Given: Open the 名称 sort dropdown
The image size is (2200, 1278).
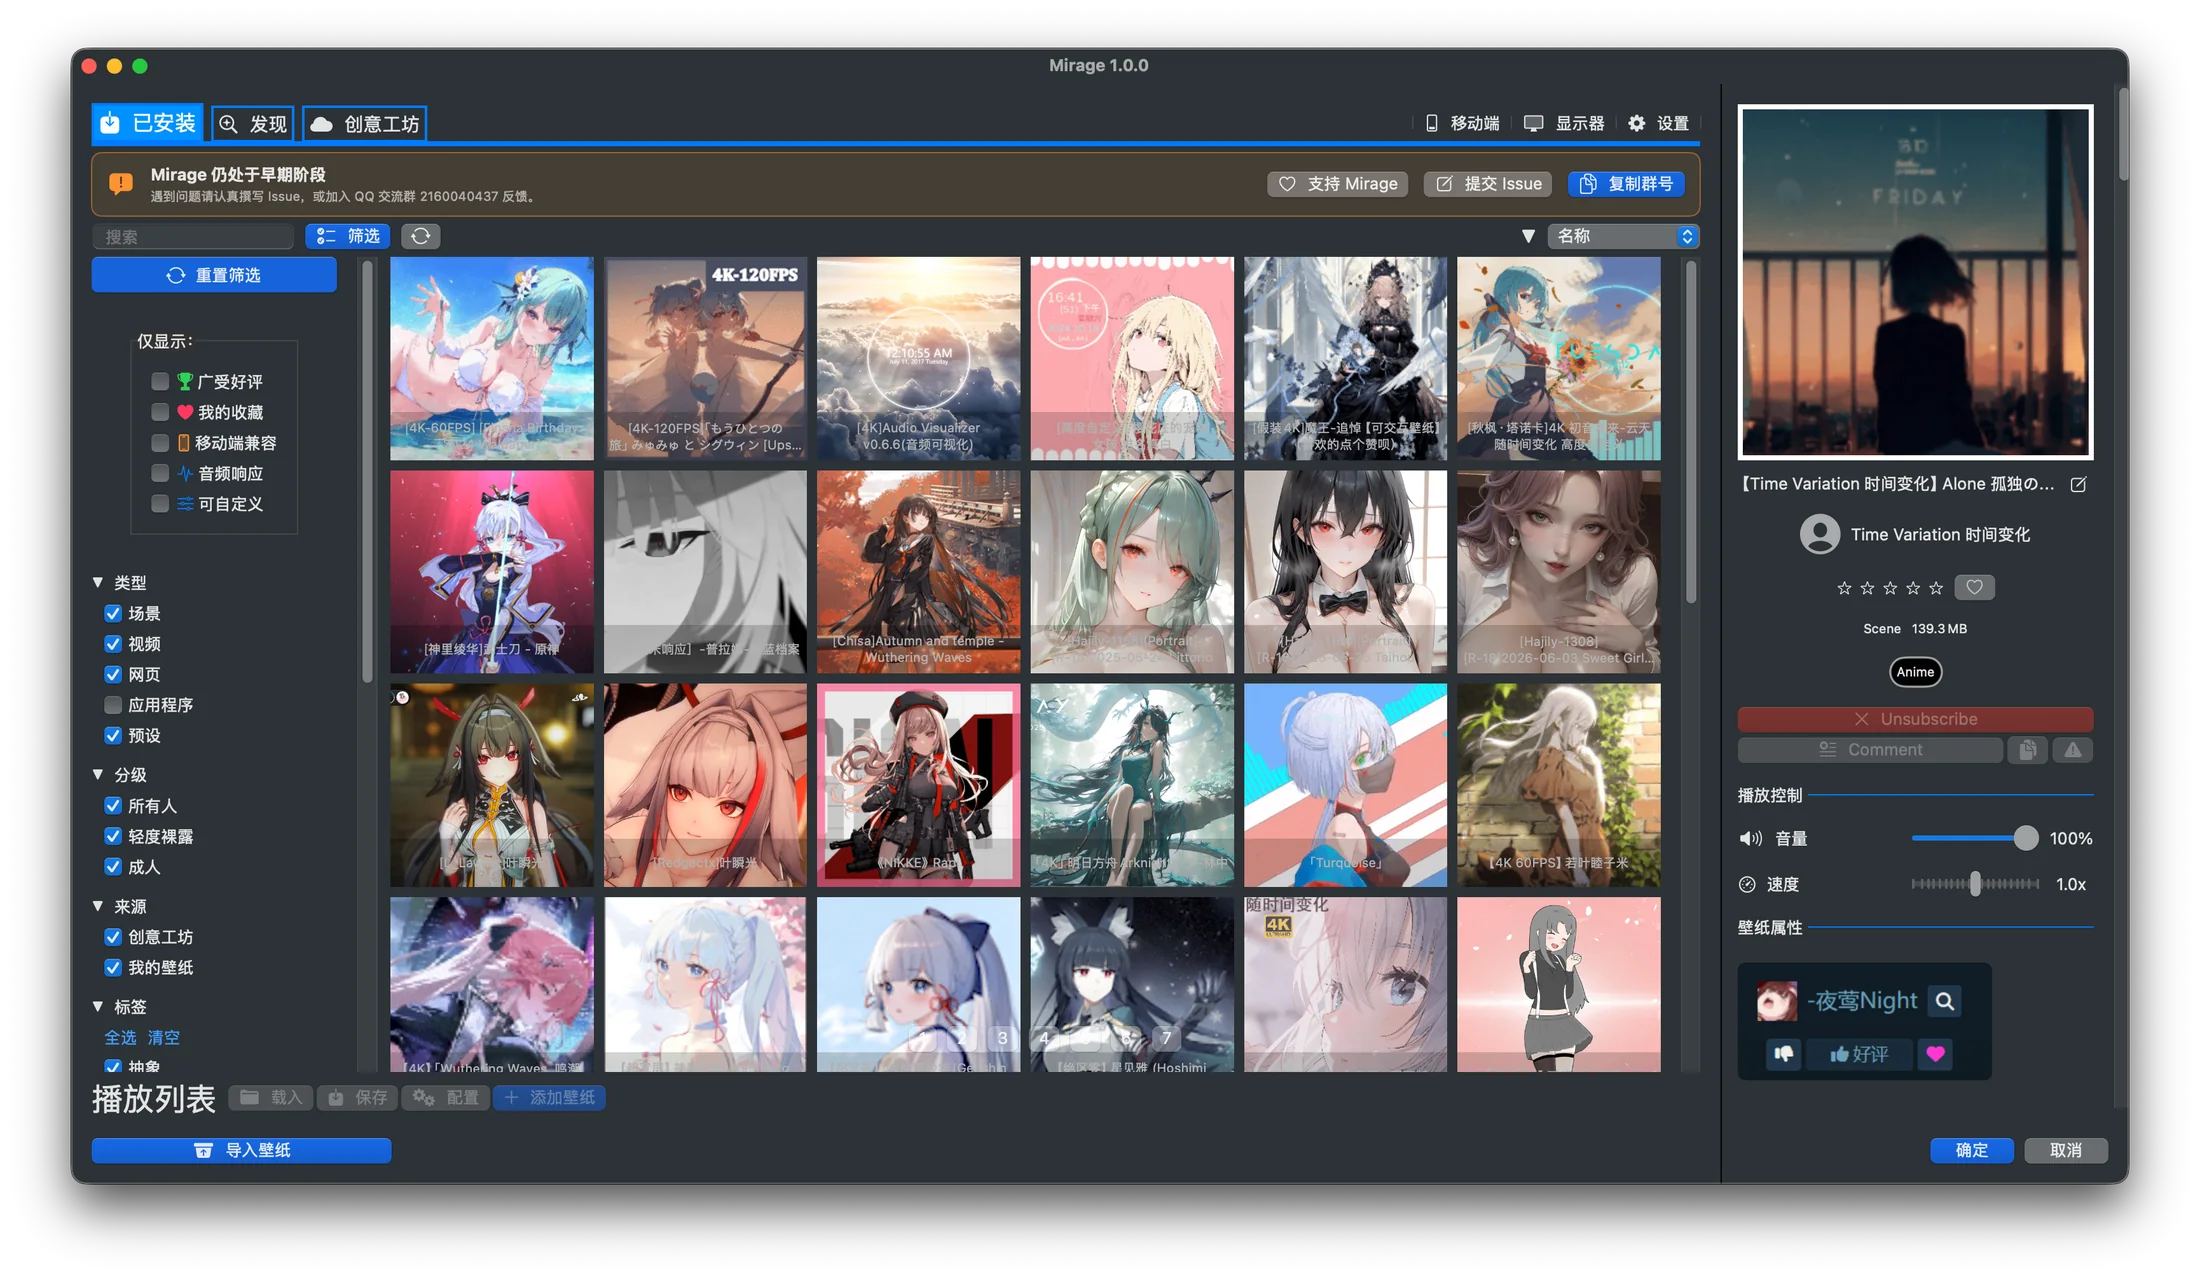Looking at the screenshot, I should click(x=1623, y=236).
